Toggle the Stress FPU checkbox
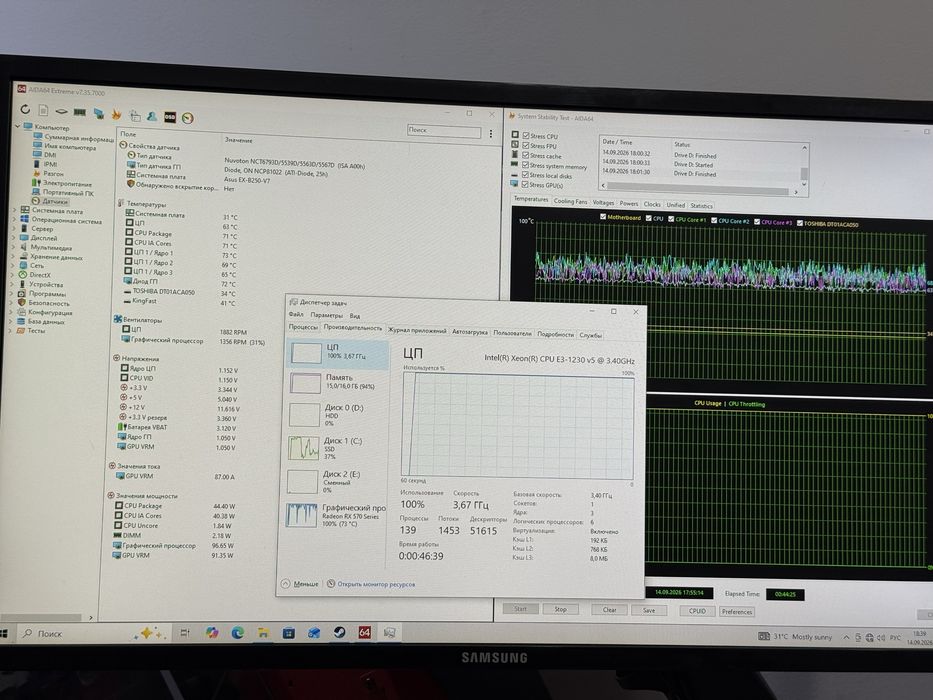The image size is (933, 700). [x=526, y=145]
